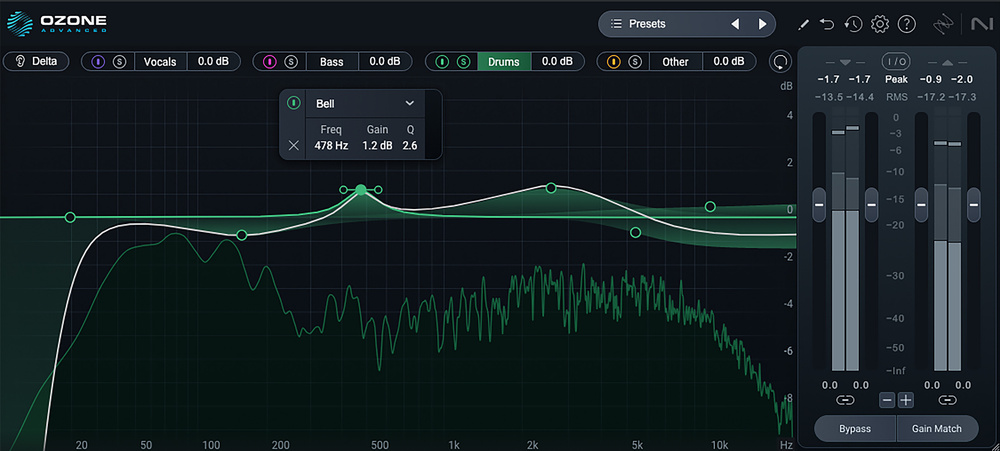
Task: Select the Other stem tab
Action: click(675, 62)
